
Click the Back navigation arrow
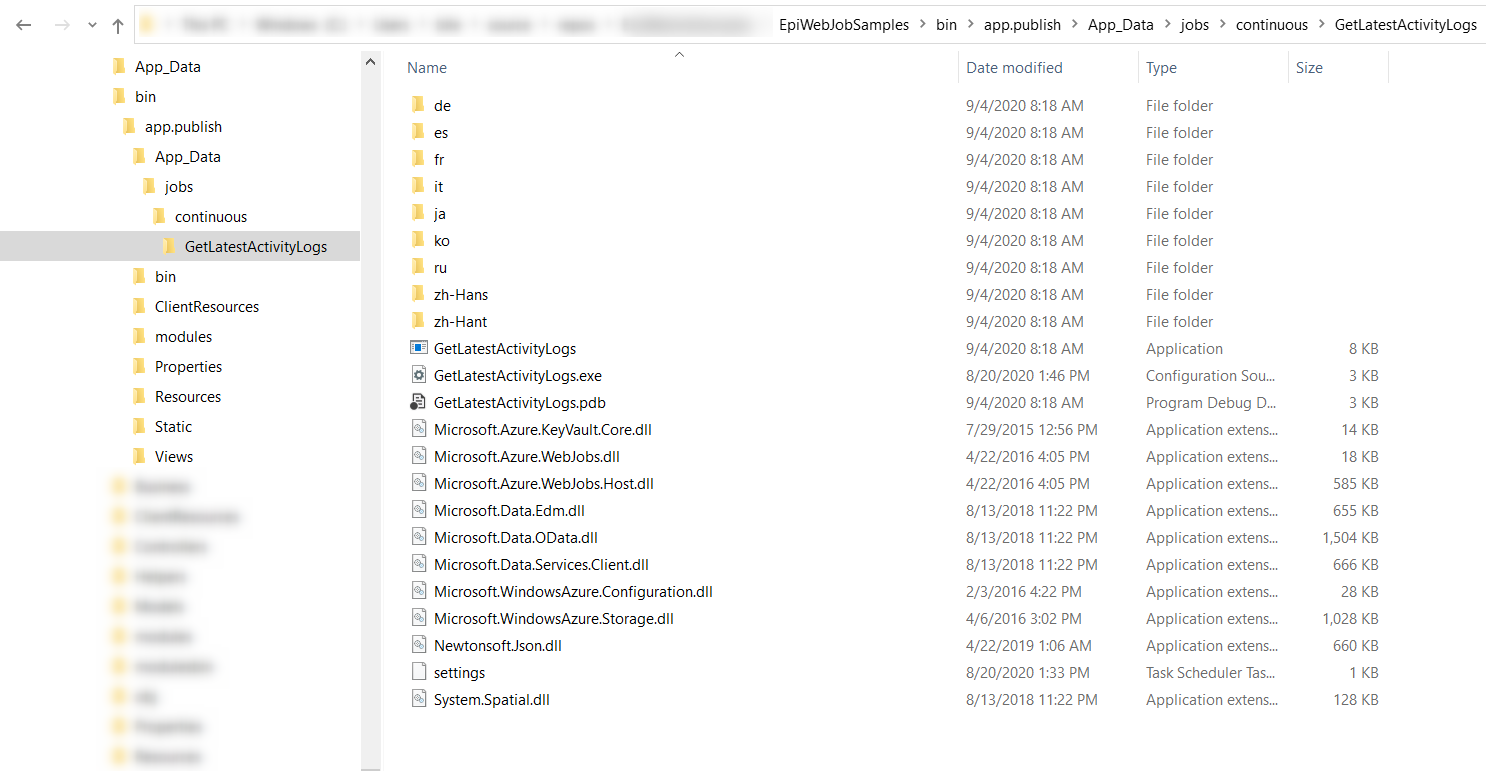[x=24, y=25]
